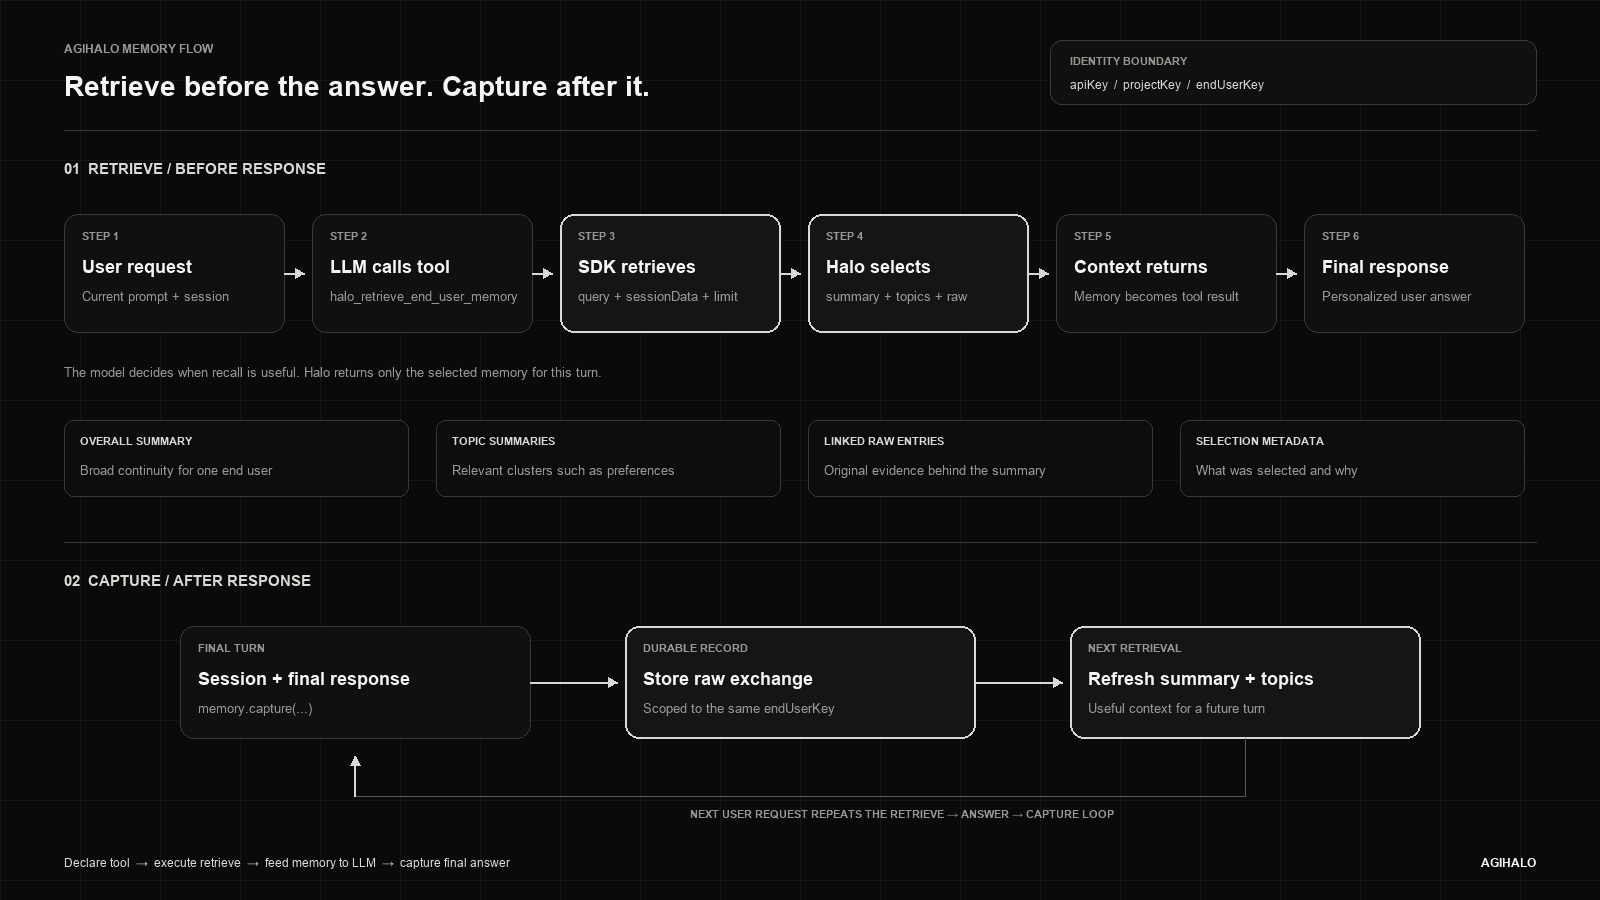1600x900 pixels.
Task: Click the 'NEXT RETRIEVAL' label
Action: click(1134, 649)
